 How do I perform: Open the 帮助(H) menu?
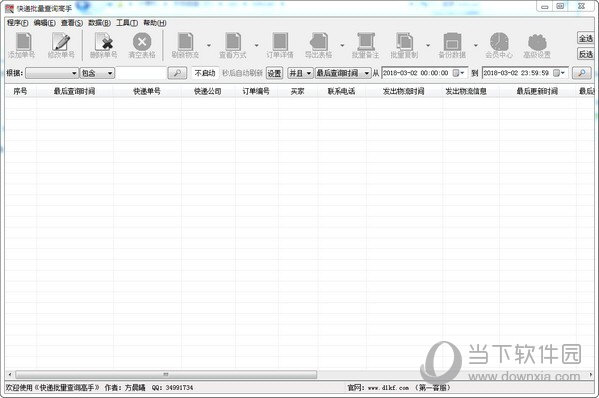coord(155,23)
